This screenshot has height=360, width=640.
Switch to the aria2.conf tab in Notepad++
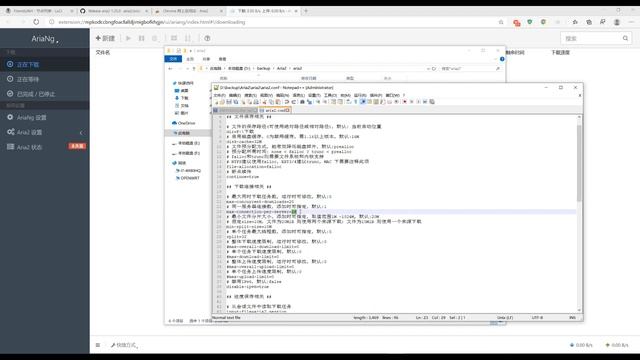pyautogui.click(x=275, y=110)
